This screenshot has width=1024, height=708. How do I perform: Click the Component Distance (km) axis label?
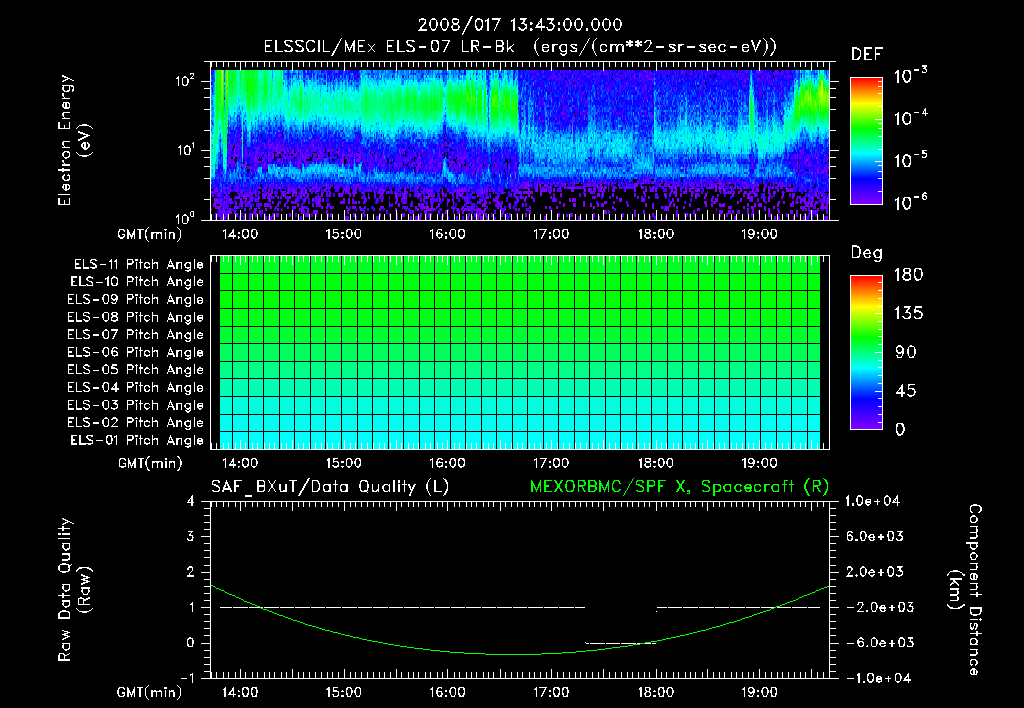965,590
